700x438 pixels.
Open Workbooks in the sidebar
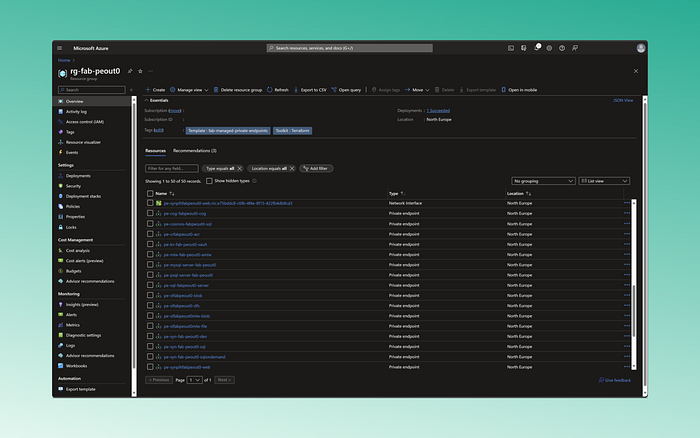click(76, 366)
